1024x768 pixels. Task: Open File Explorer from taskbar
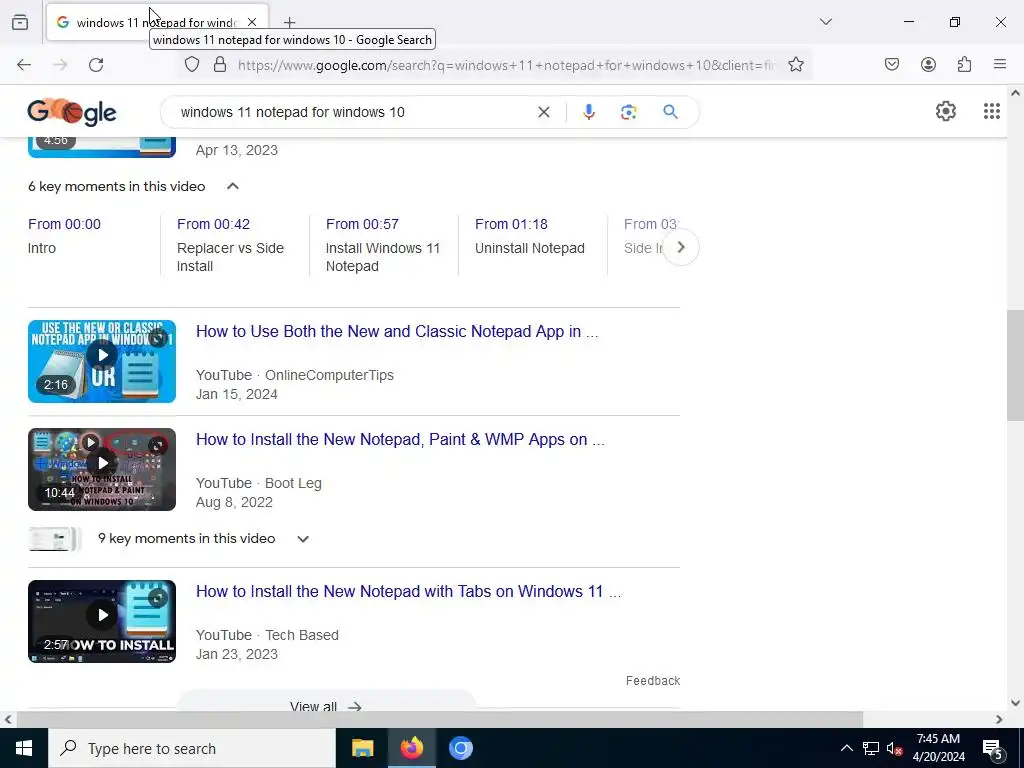[x=362, y=748]
